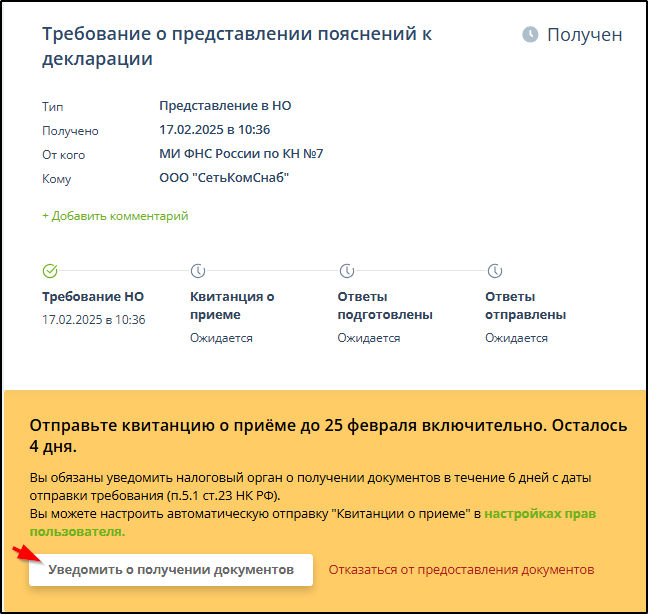Image resolution: width=648 pixels, height=614 pixels.
Task: Select the Требование НО step label
Action: (x=93, y=297)
